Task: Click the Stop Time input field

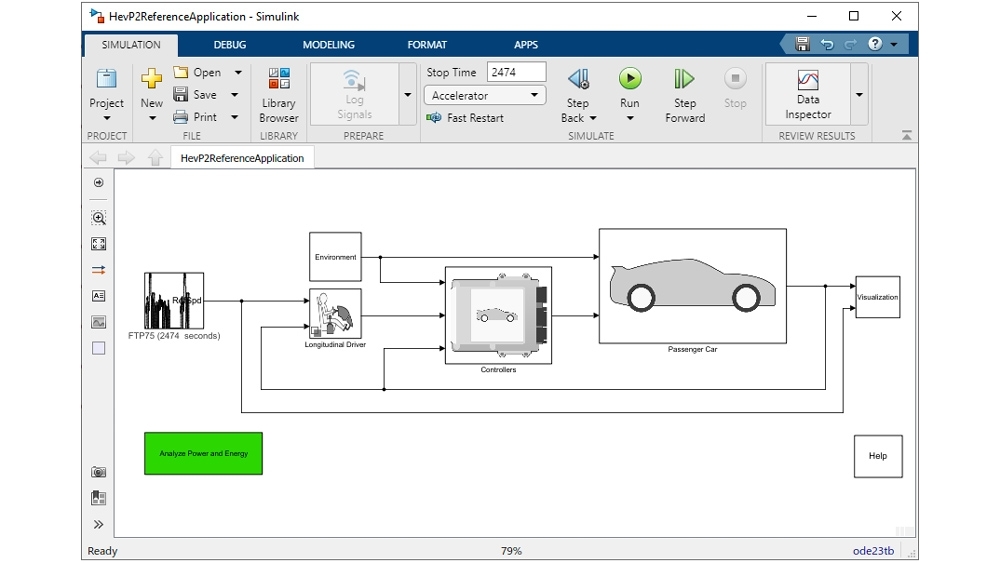Action: click(516, 72)
